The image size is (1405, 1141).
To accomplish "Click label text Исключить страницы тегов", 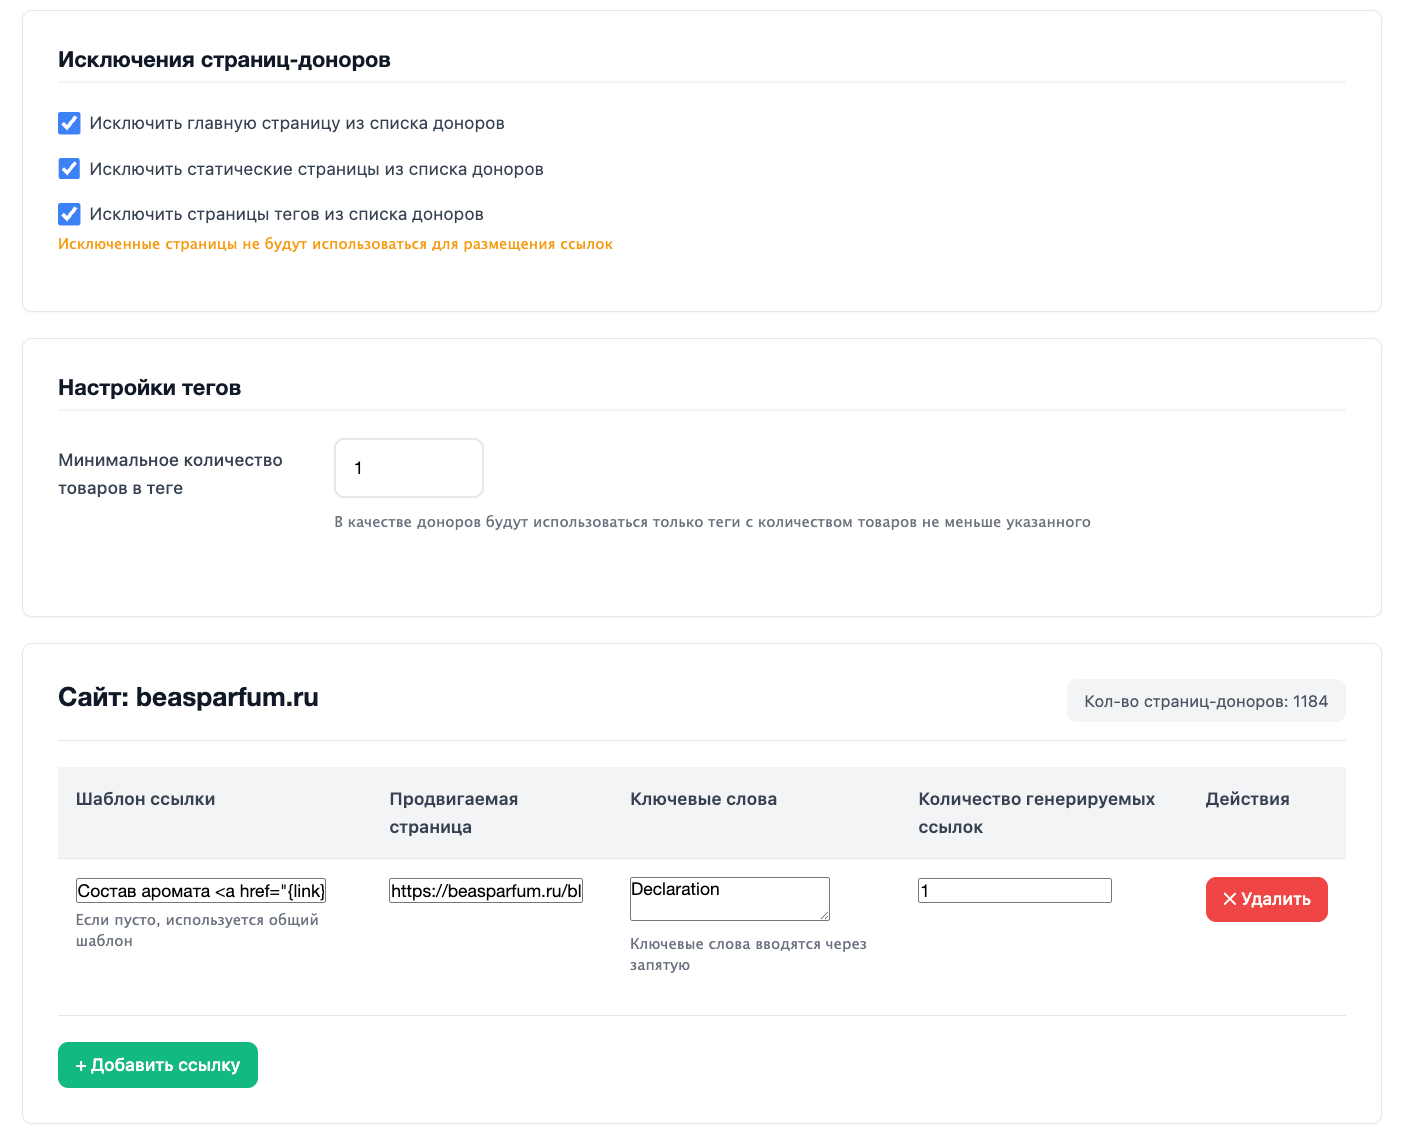I will (x=286, y=214).
